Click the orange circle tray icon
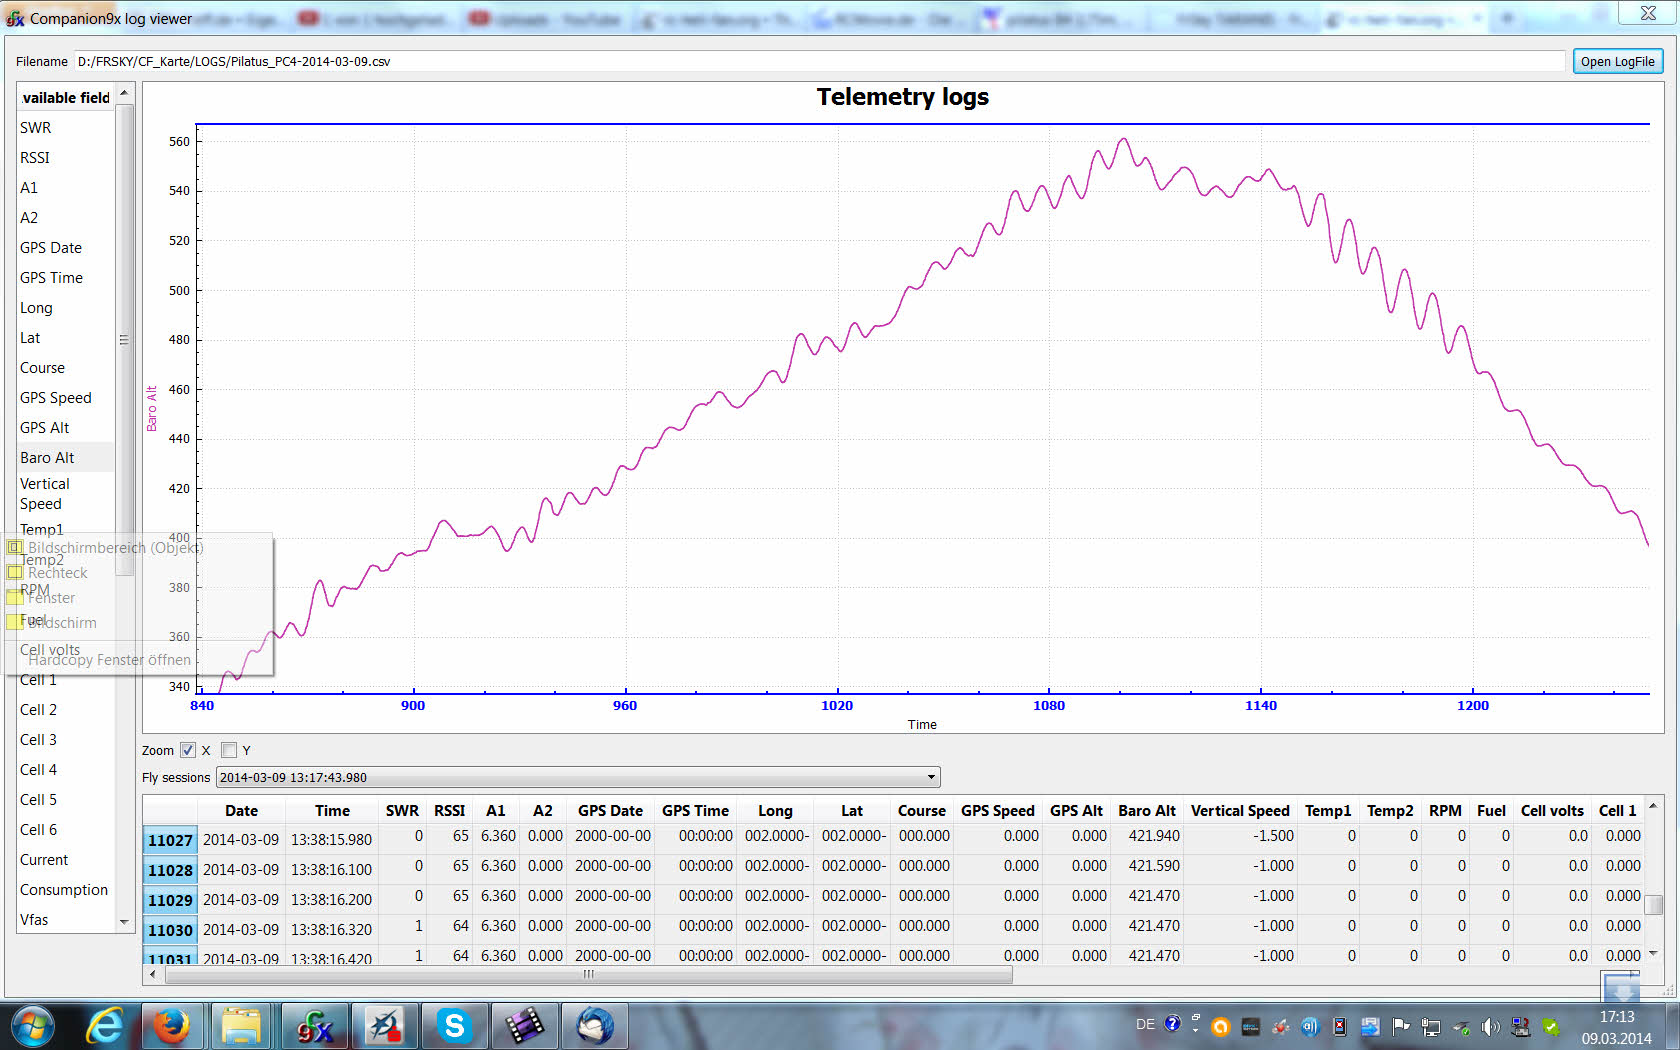The width and height of the screenshot is (1680, 1050). coord(1220,1027)
